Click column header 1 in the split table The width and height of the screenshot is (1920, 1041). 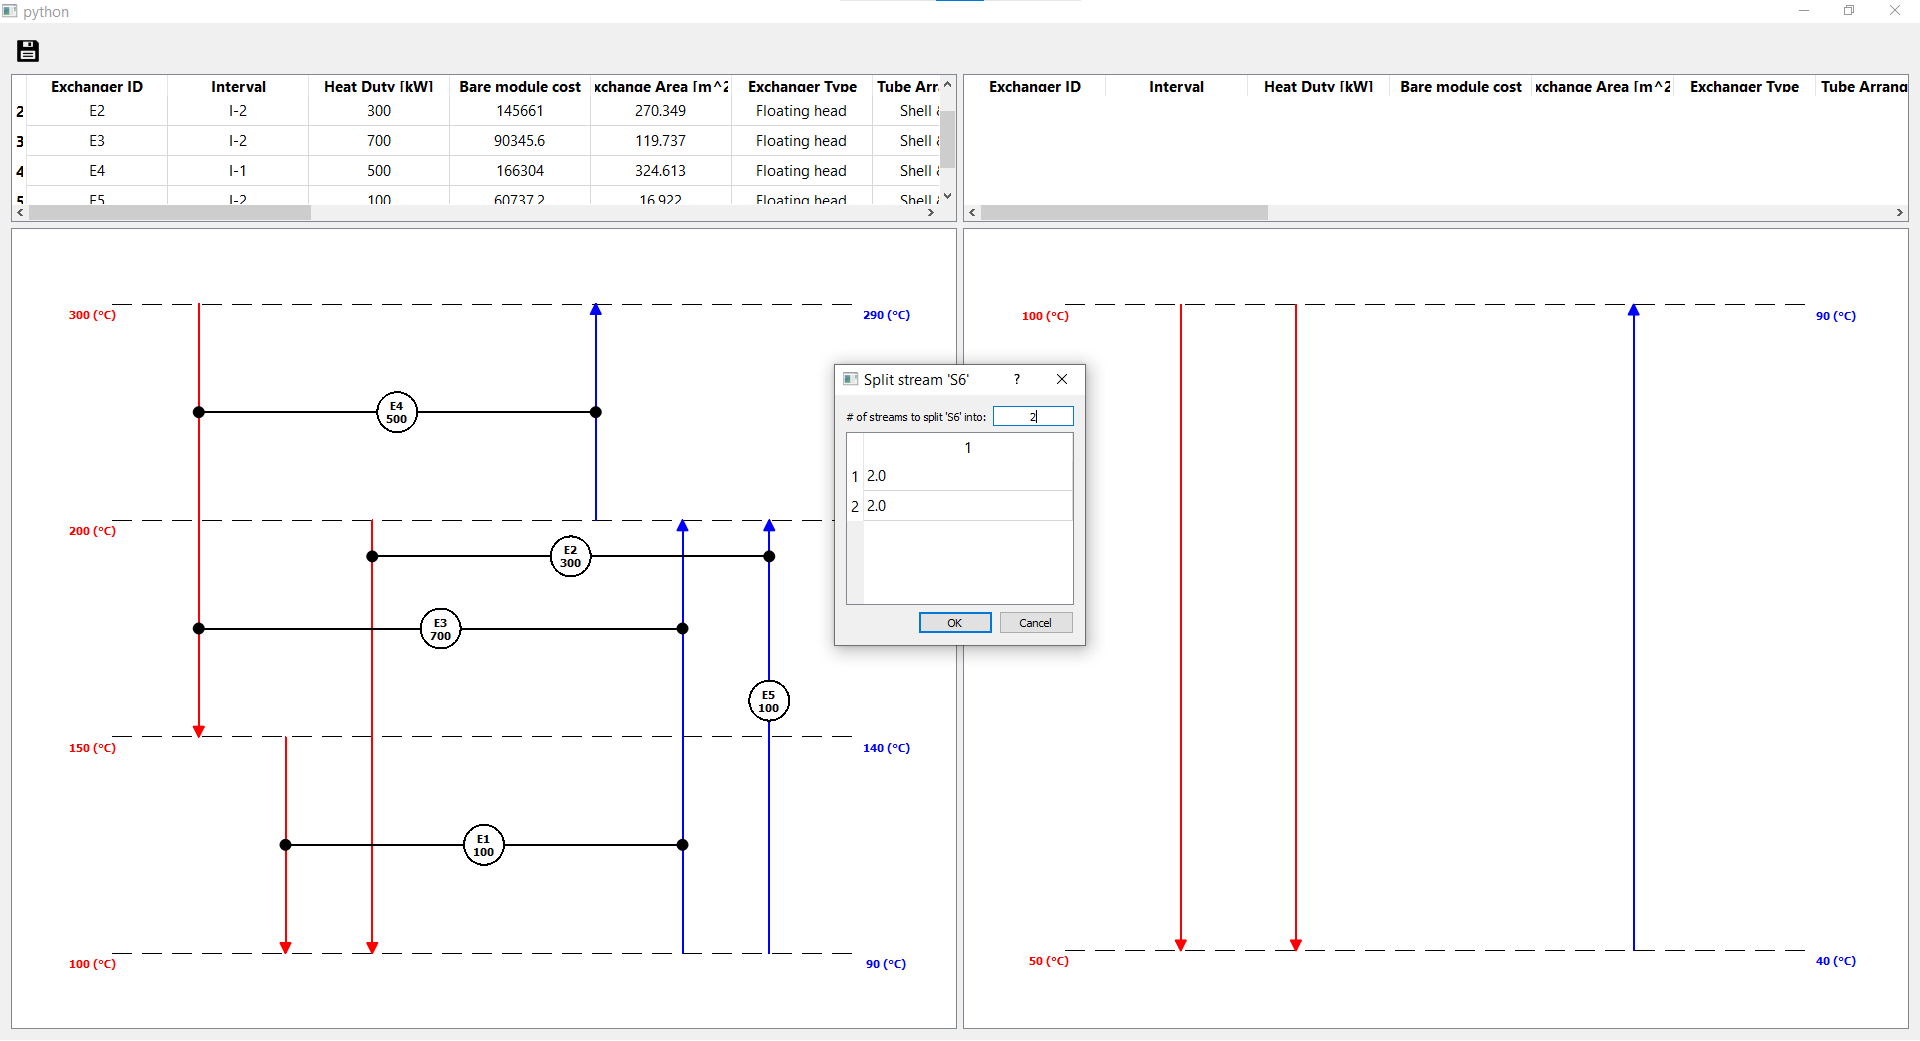(968, 448)
